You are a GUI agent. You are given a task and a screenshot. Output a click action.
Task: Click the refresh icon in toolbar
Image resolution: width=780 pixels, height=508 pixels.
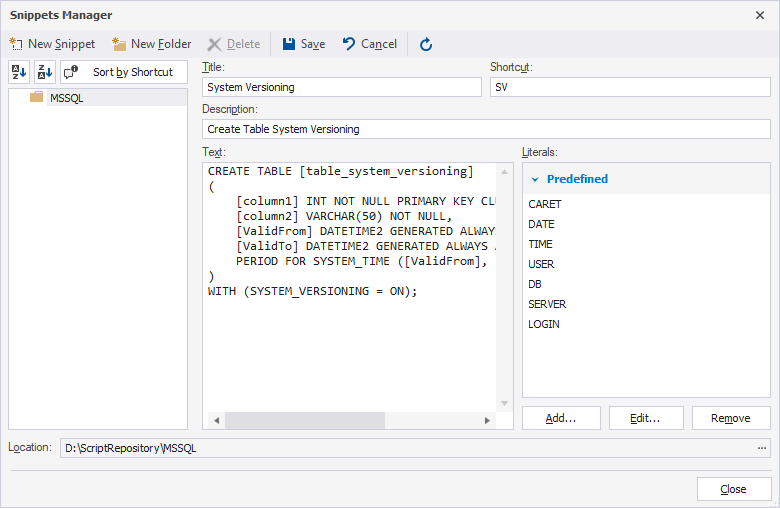(x=426, y=45)
